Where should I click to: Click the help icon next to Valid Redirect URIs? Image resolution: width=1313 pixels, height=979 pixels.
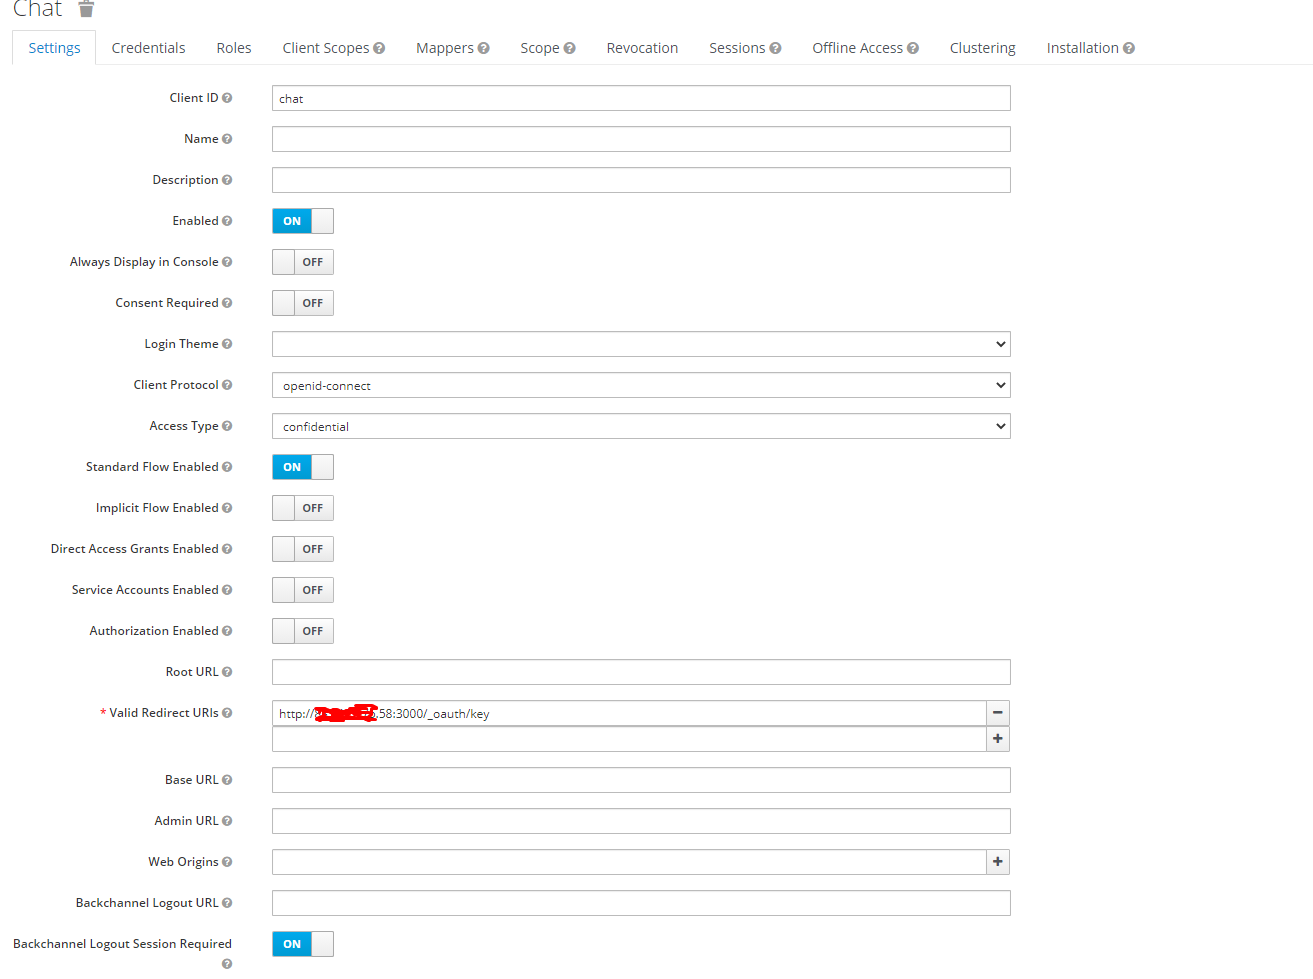pyautogui.click(x=227, y=712)
